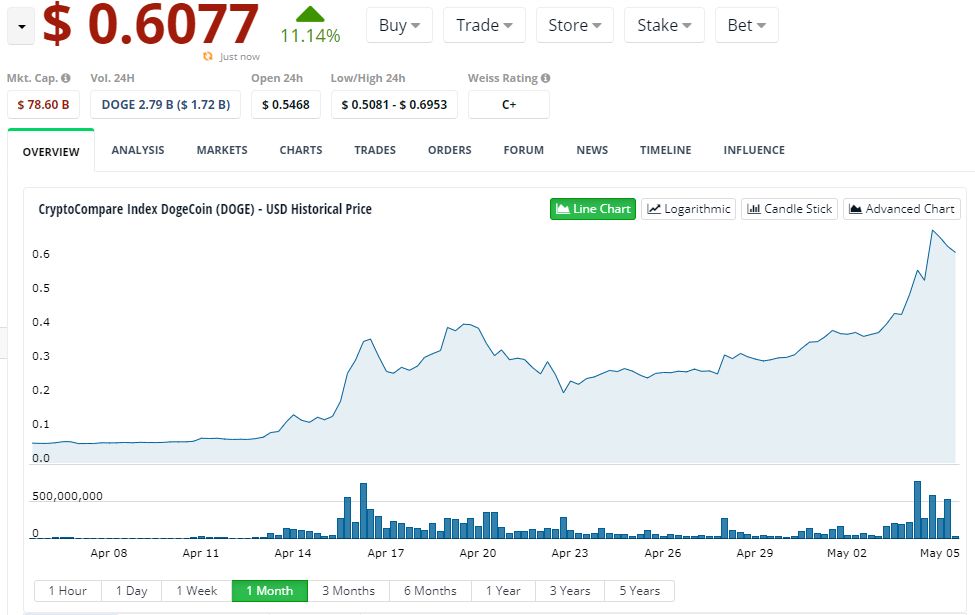This screenshot has width=975, height=615.
Task: Click the 500,000,000 volume axis label
Action: (x=67, y=496)
